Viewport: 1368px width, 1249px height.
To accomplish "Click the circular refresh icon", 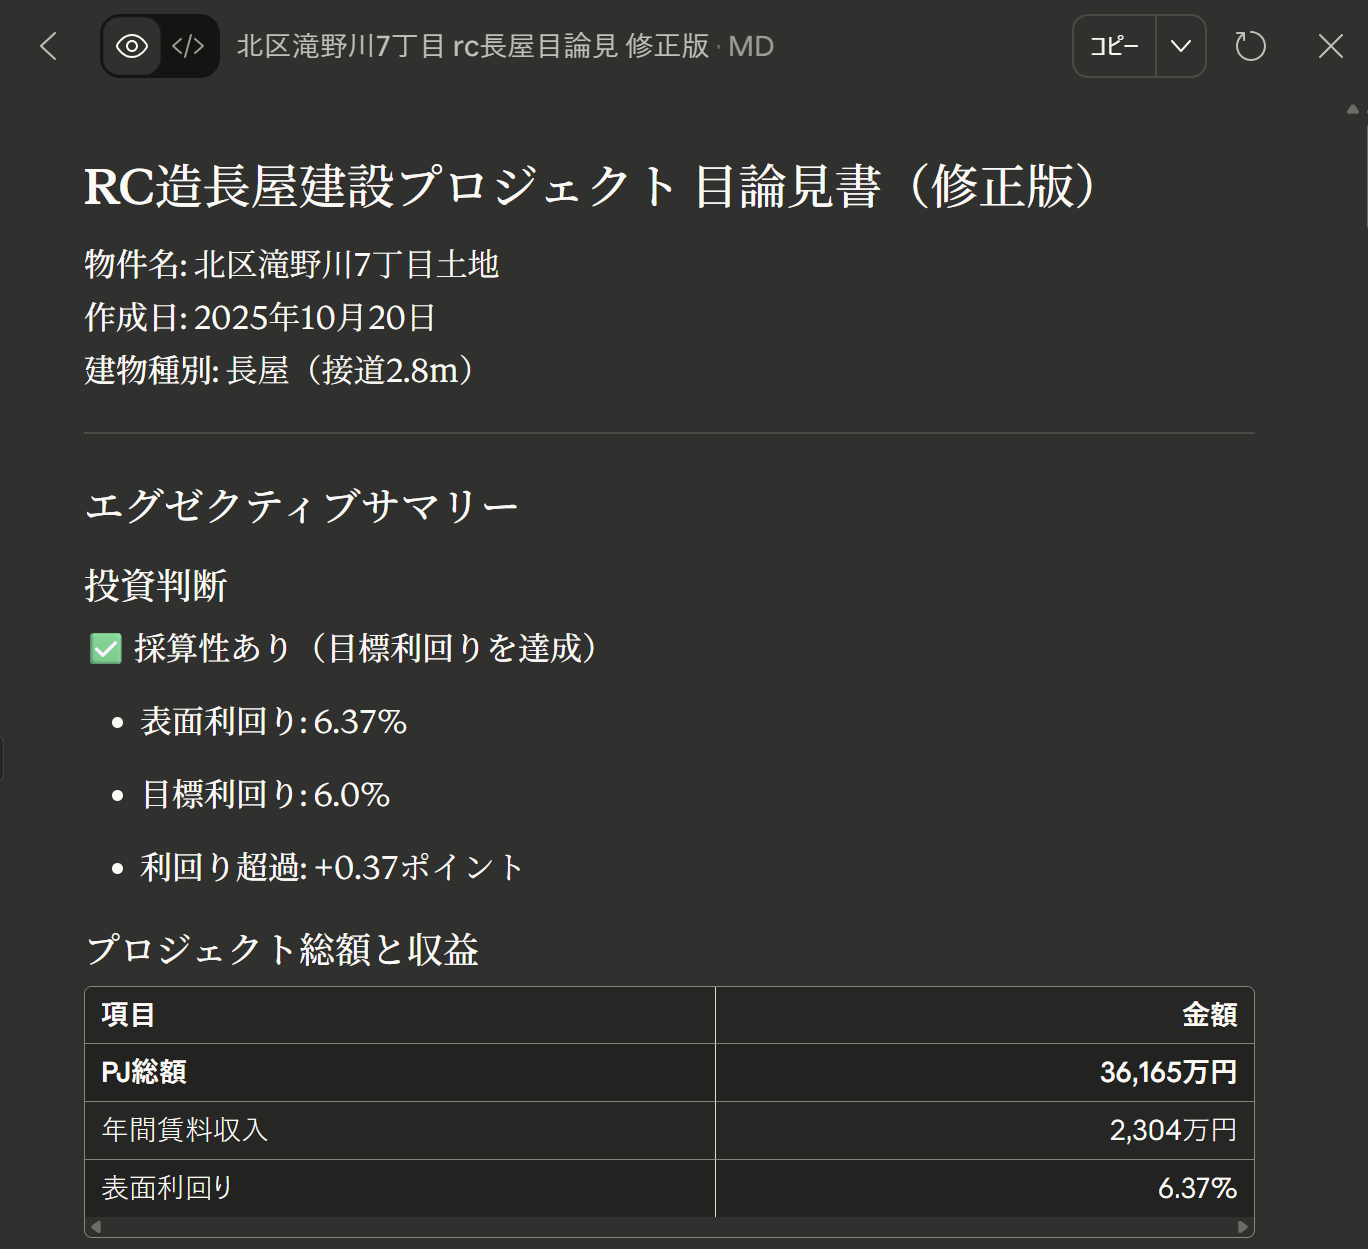I will (x=1250, y=46).
